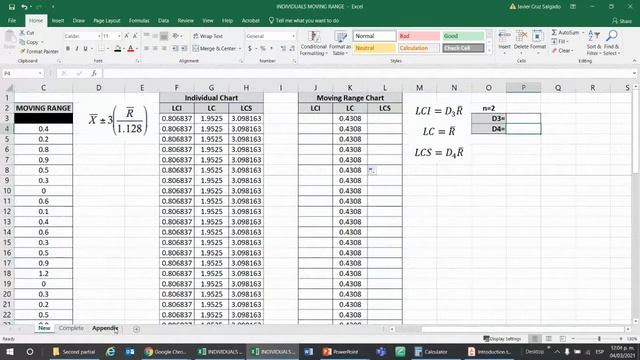This screenshot has width=640, height=360.
Task: Switch to the Formulas tab
Action: coord(139,20)
